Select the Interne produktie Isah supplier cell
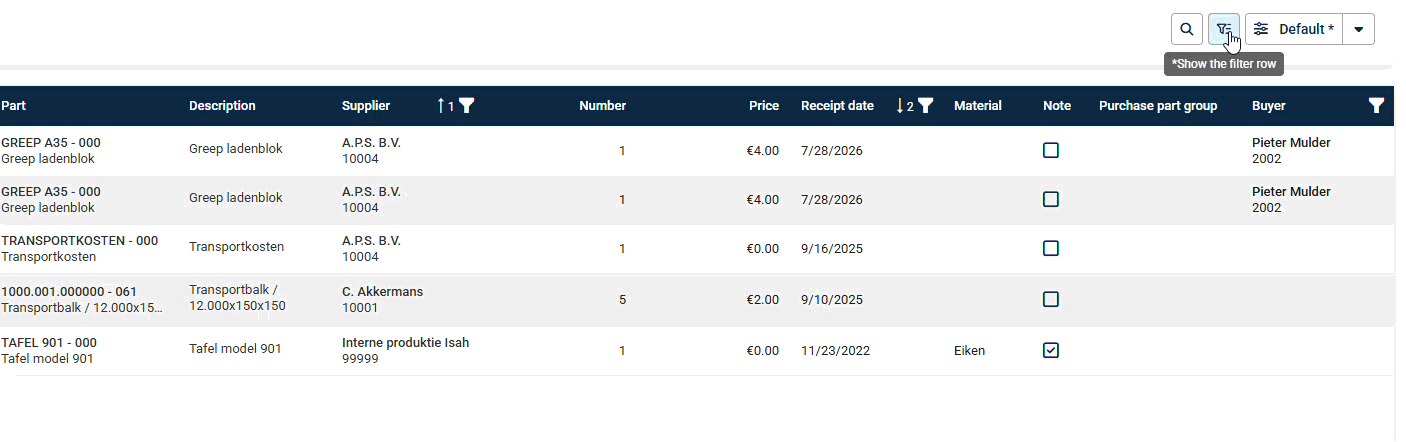 coord(405,343)
